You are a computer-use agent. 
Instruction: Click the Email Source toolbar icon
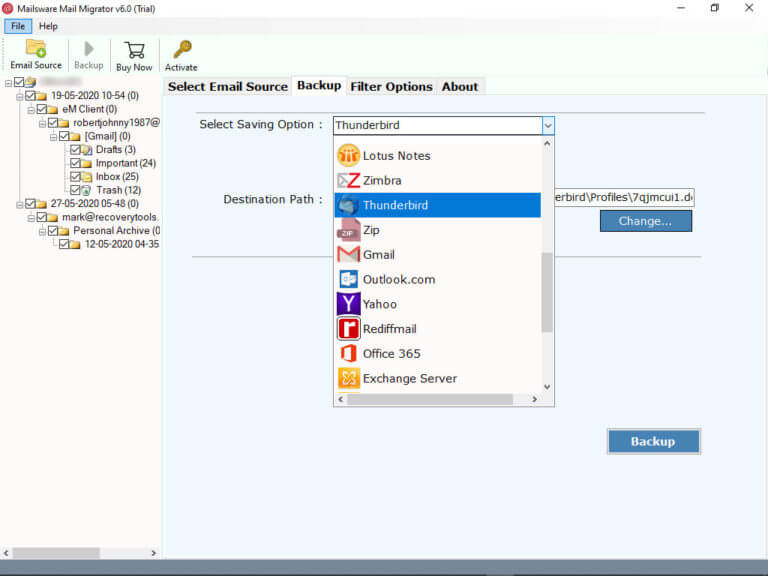tap(36, 49)
